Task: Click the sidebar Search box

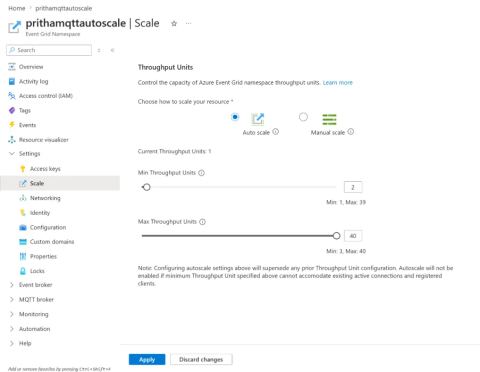Action: click(49, 50)
